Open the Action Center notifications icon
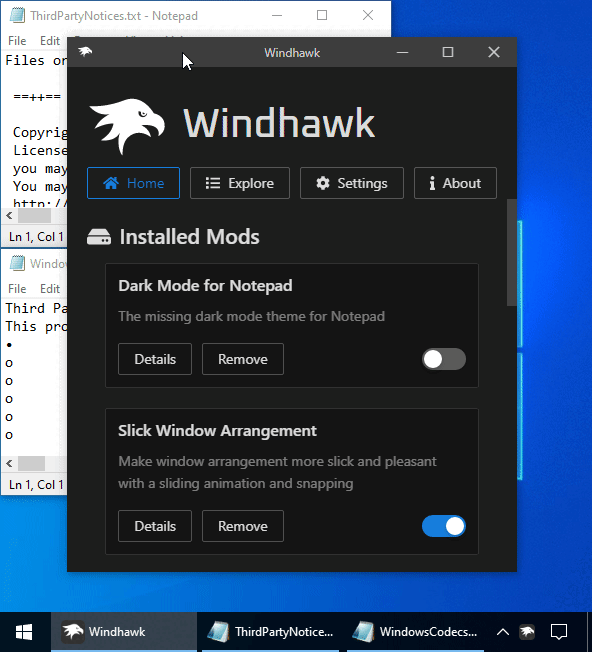Screen dimensions: 592x652 [559, 632]
